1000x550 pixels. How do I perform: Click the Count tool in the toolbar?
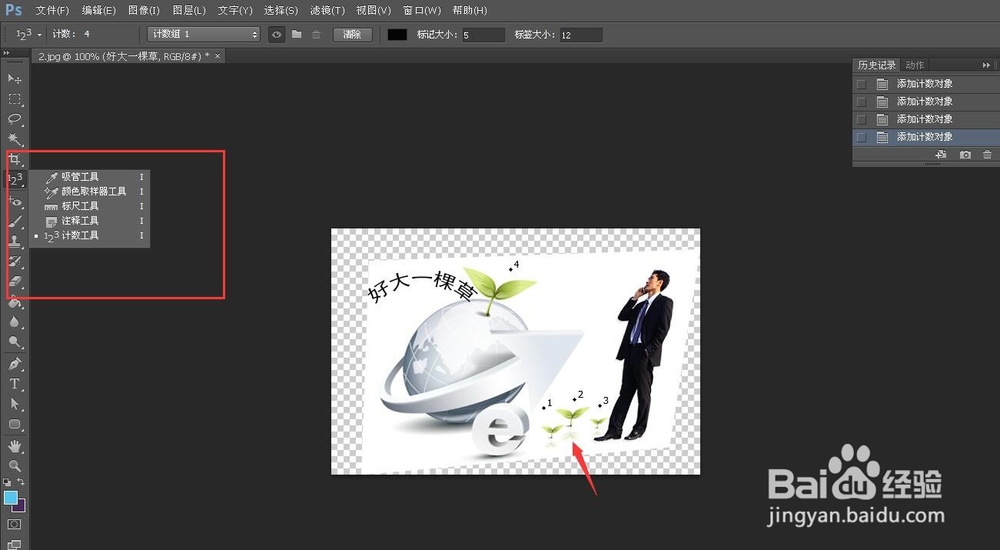(x=14, y=180)
